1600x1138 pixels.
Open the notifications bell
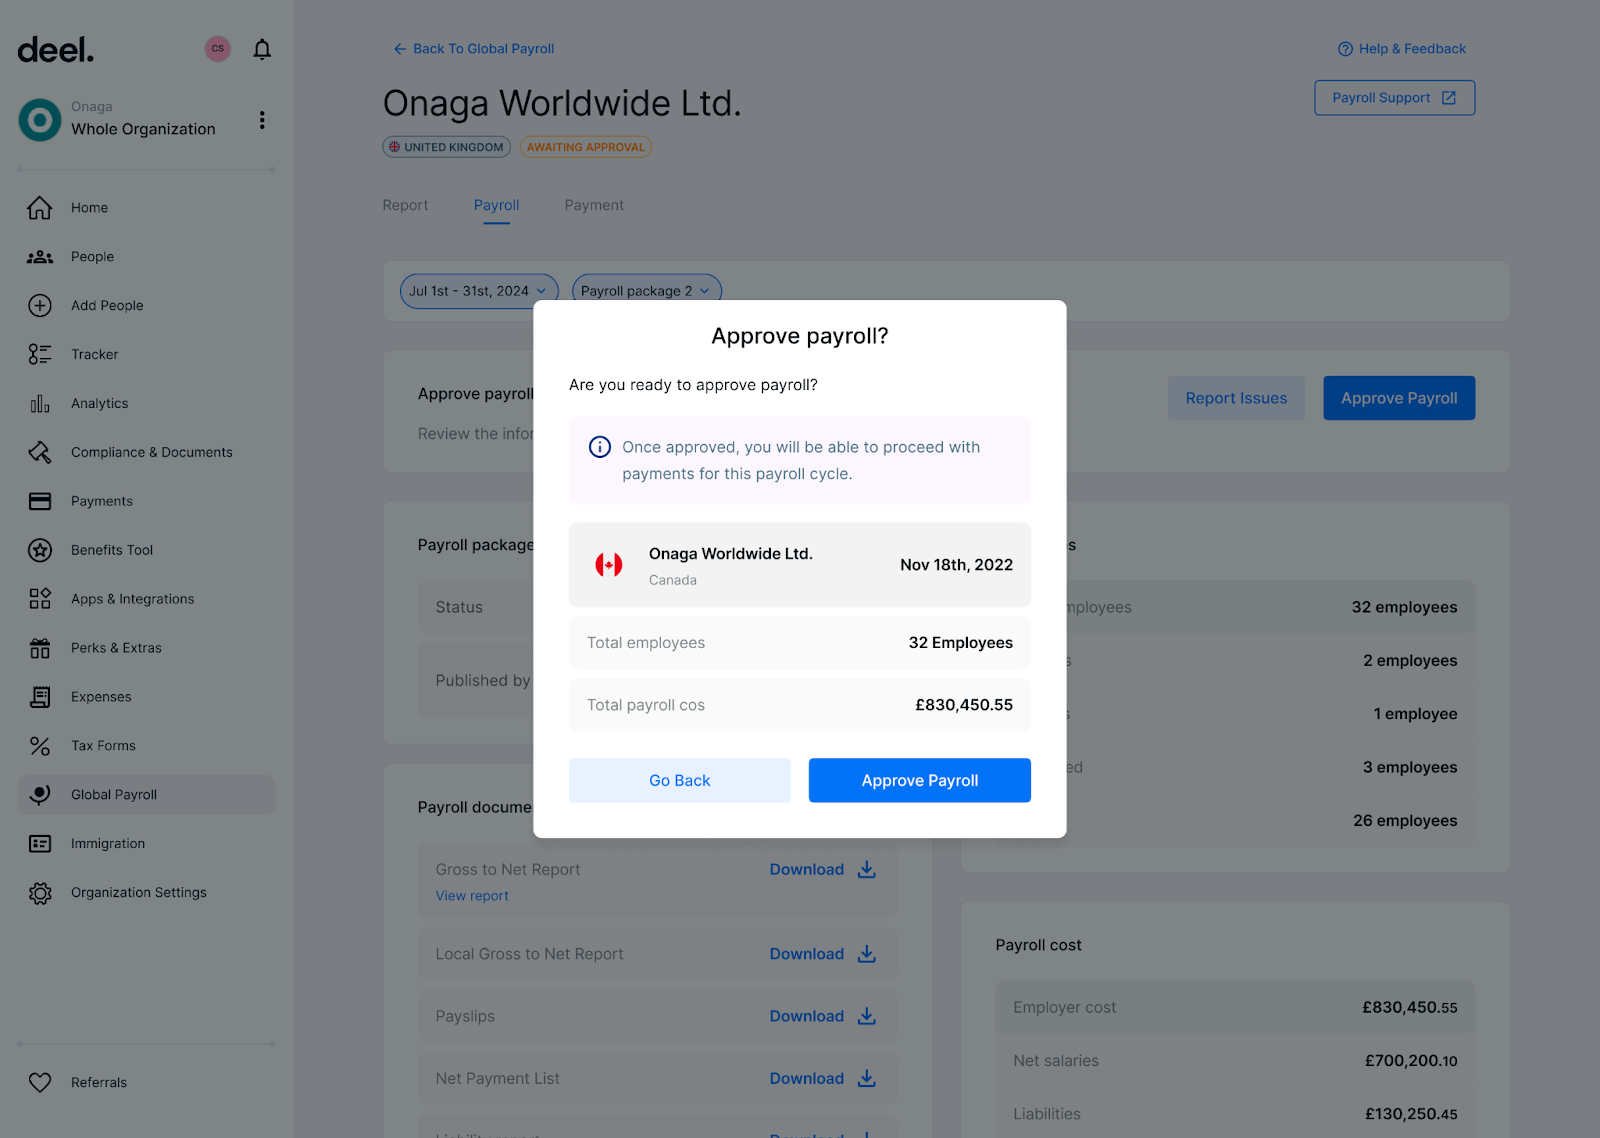pos(262,49)
